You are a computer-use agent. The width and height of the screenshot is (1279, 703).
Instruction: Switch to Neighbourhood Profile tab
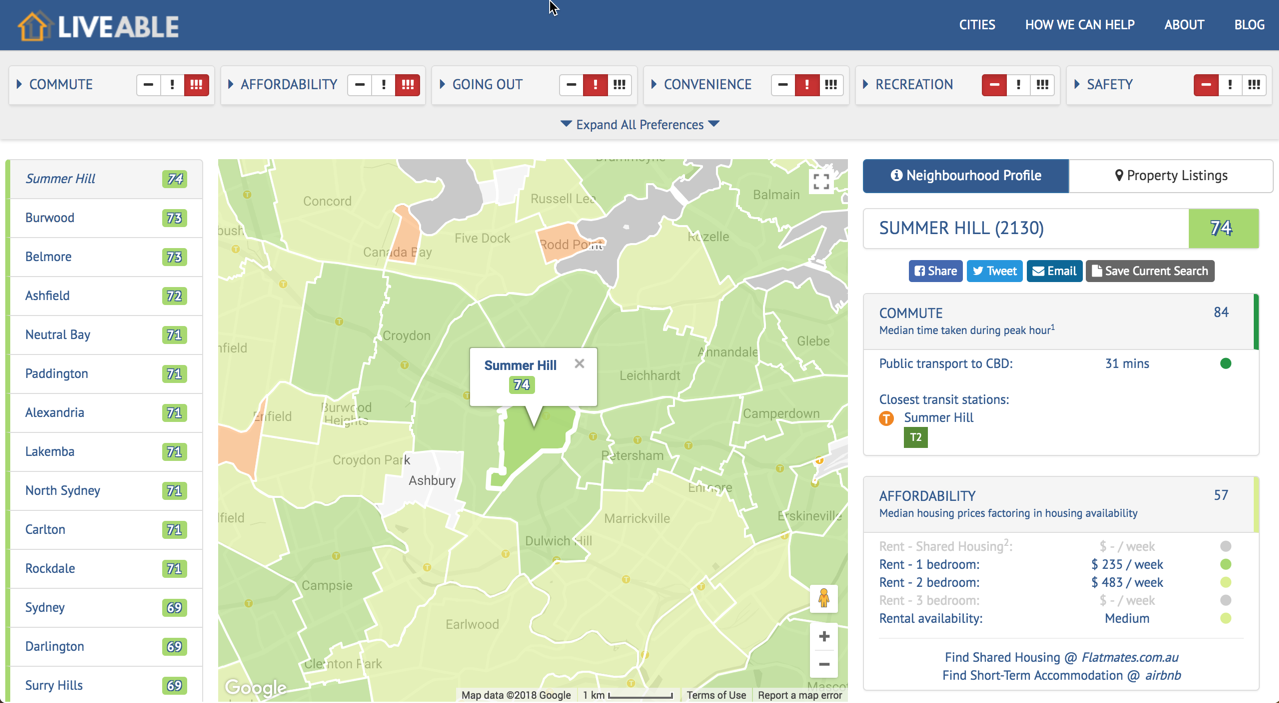pyautogui.click(x=966, y=176)
